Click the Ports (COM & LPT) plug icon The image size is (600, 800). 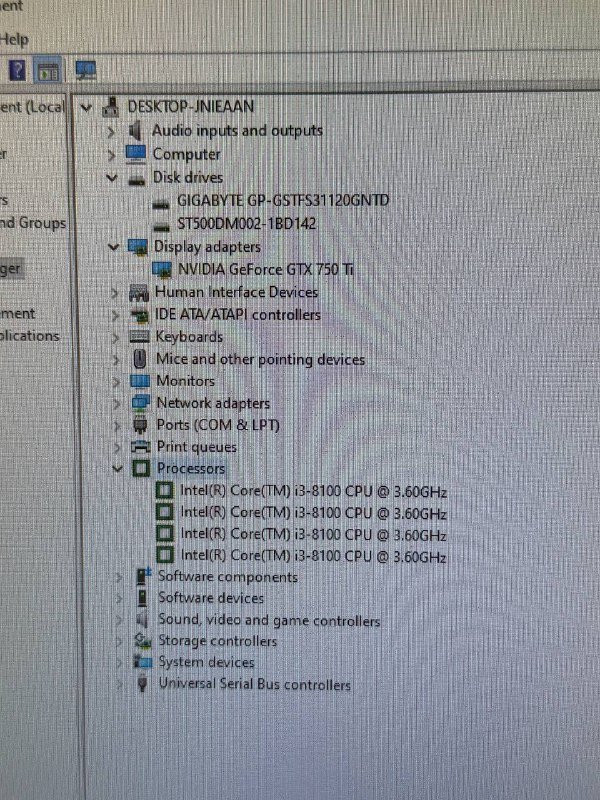click(140, 426)
